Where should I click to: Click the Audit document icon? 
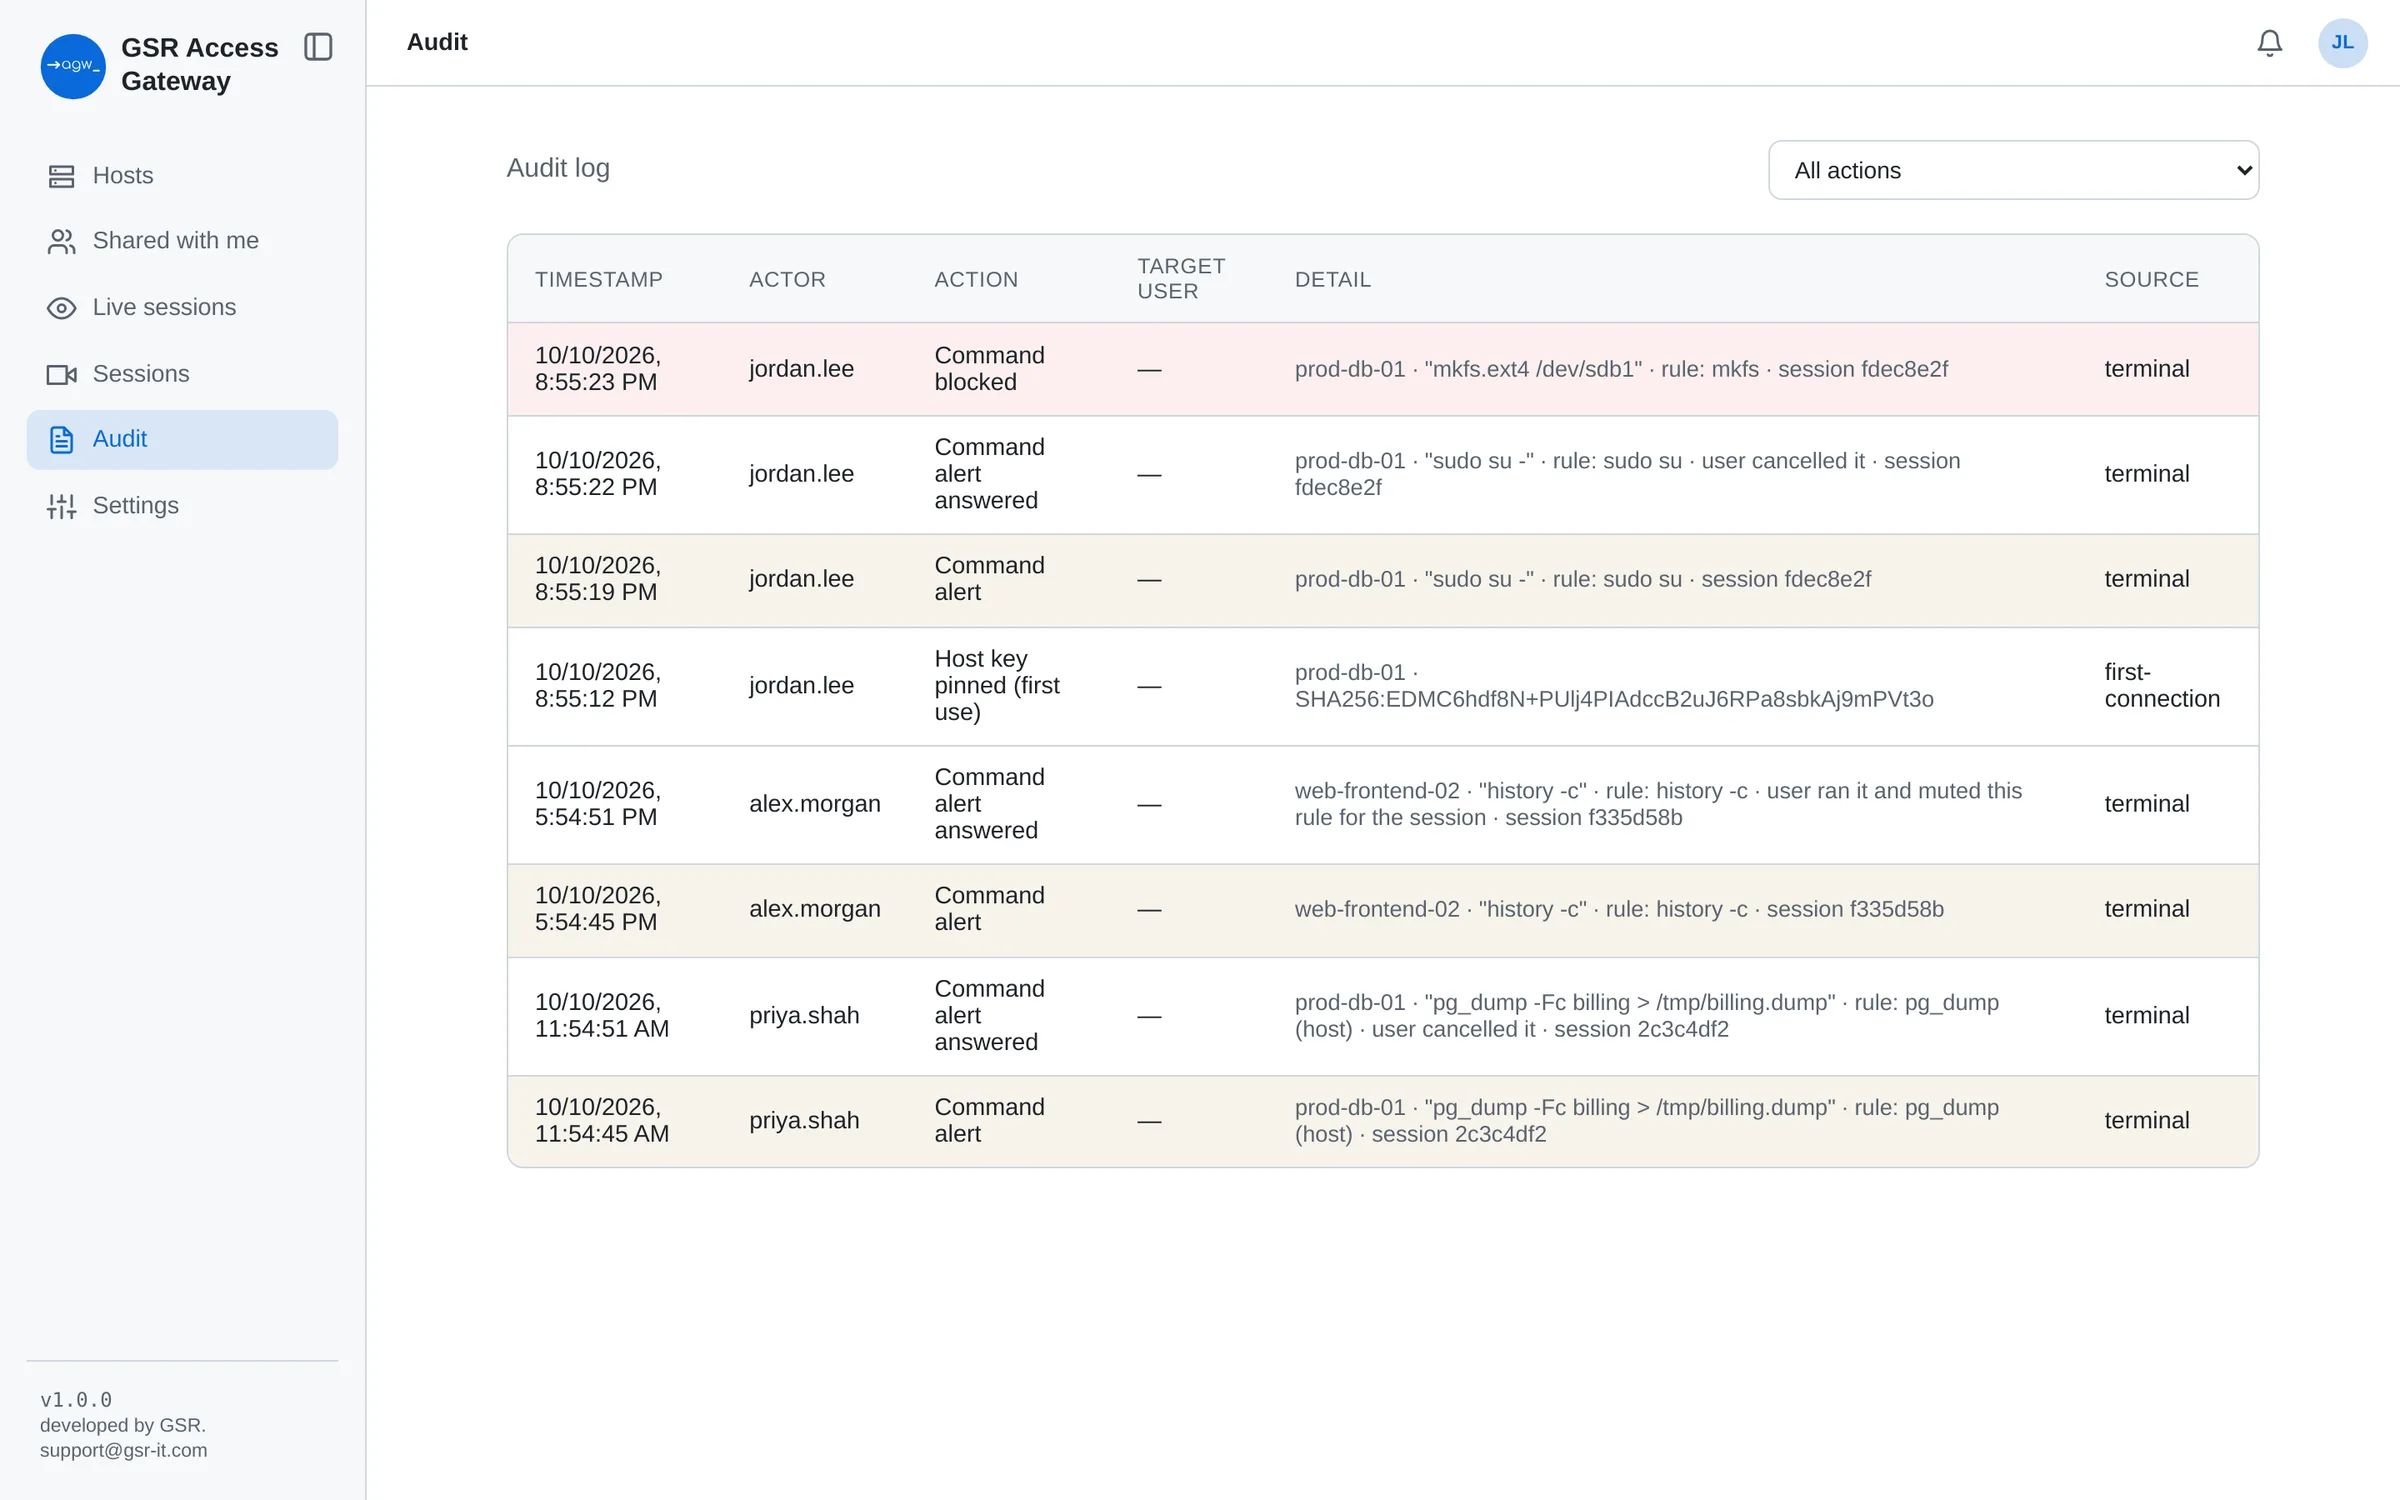61,439
